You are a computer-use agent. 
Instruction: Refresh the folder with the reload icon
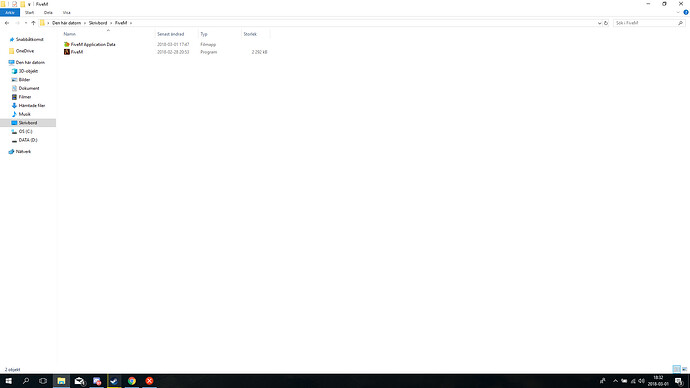point(606,23)
